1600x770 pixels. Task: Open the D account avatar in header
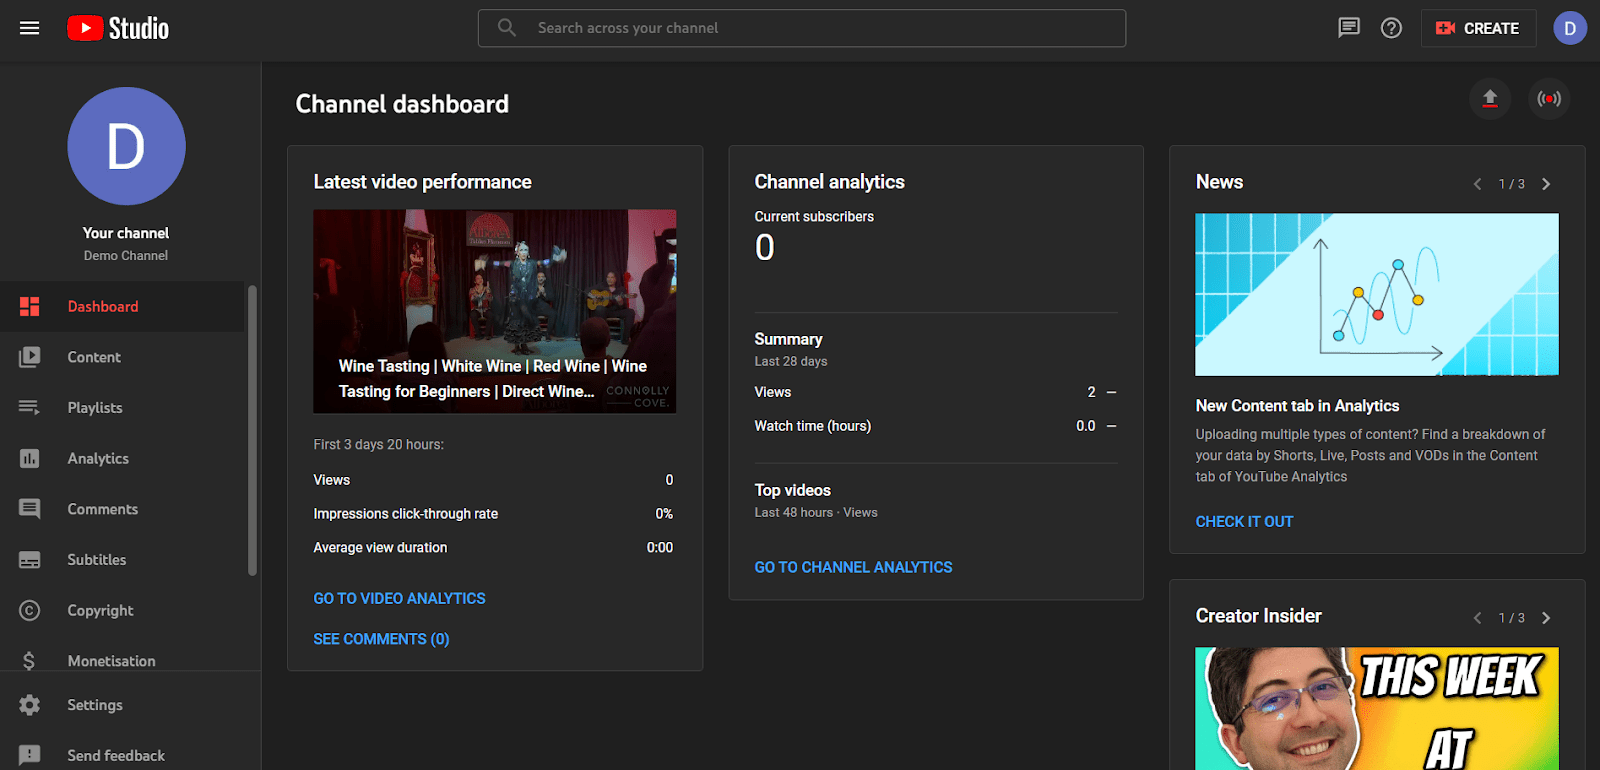1570,28
